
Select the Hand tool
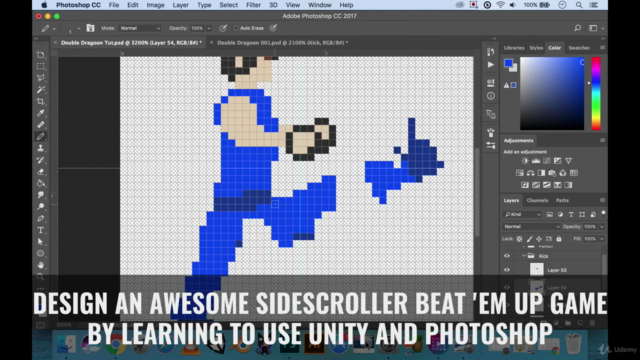[x=40, y=265]
